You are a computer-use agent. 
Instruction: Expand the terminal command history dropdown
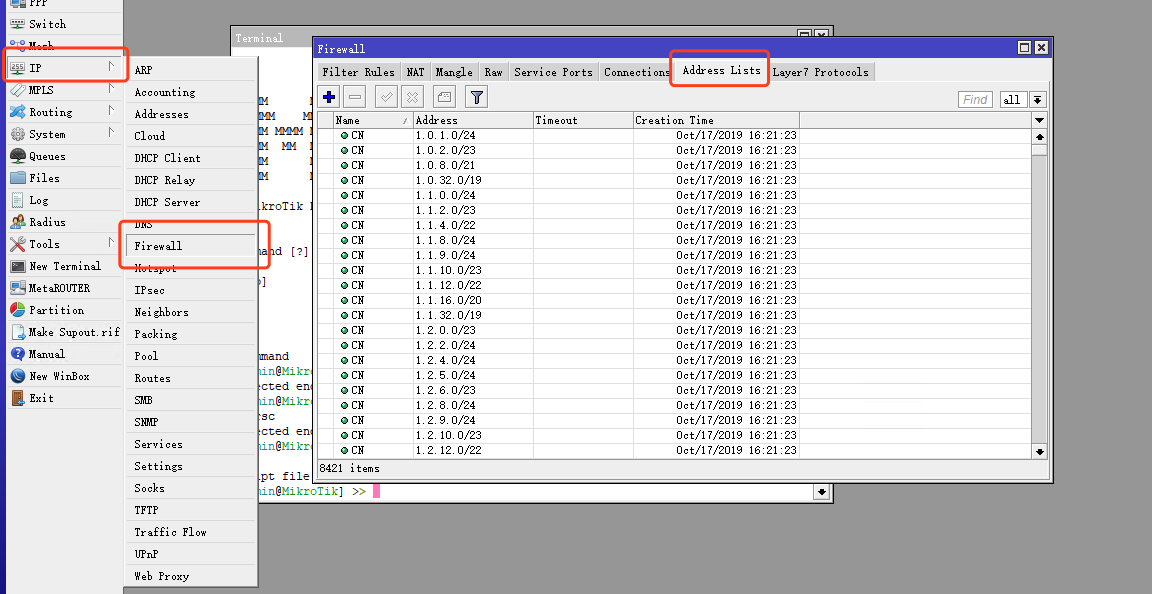click(x=822, y=492)
